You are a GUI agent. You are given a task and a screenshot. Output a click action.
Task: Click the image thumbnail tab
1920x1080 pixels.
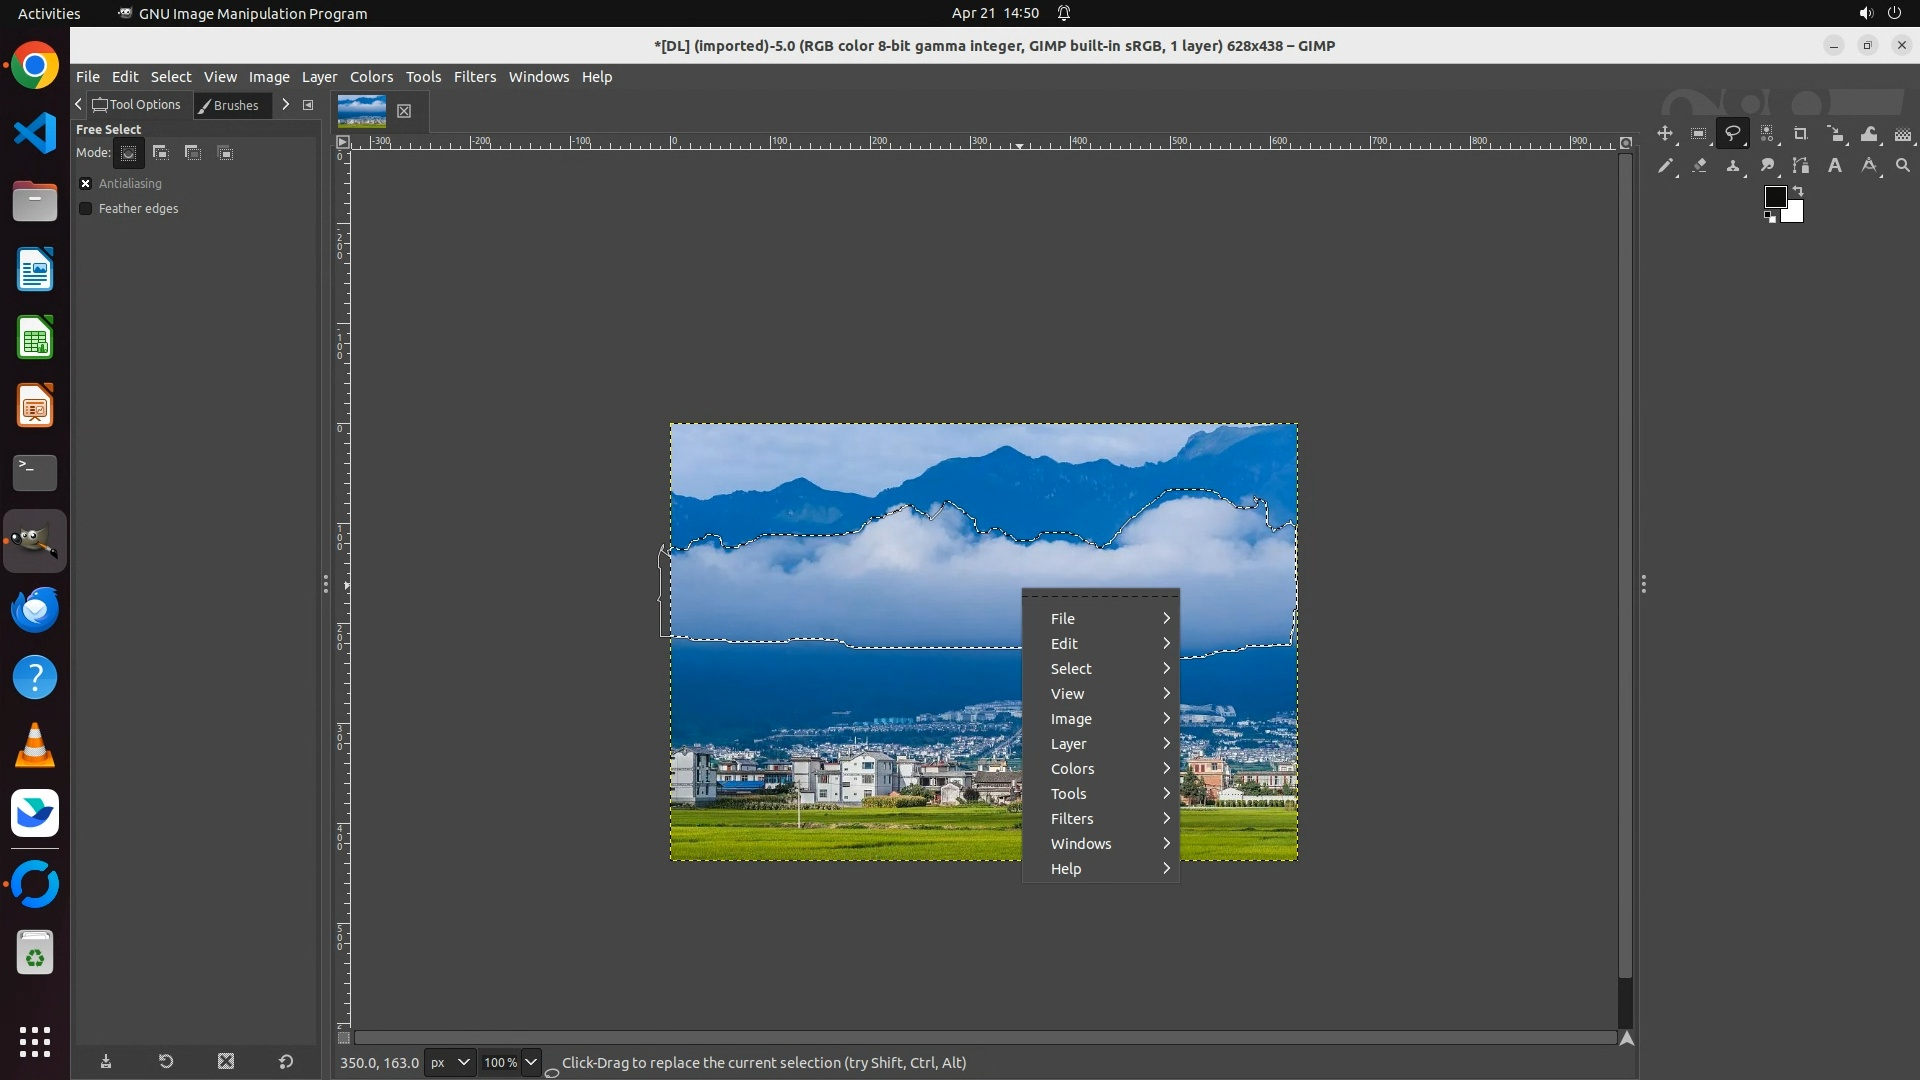tap(362, 111)
